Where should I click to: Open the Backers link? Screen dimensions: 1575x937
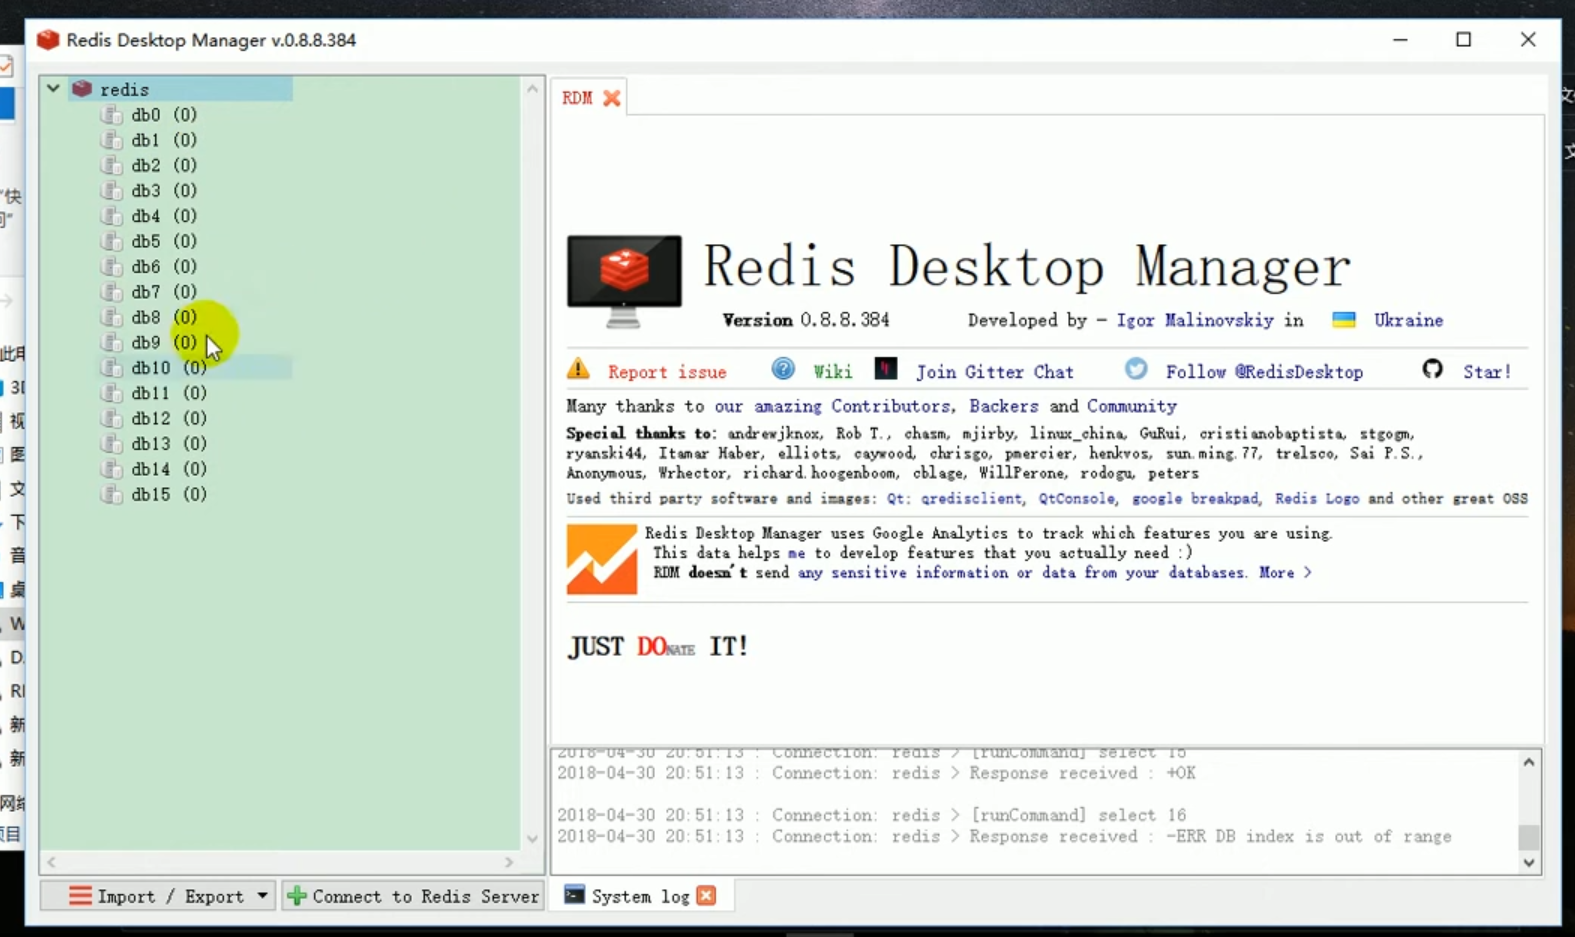tap(1003, 406)
